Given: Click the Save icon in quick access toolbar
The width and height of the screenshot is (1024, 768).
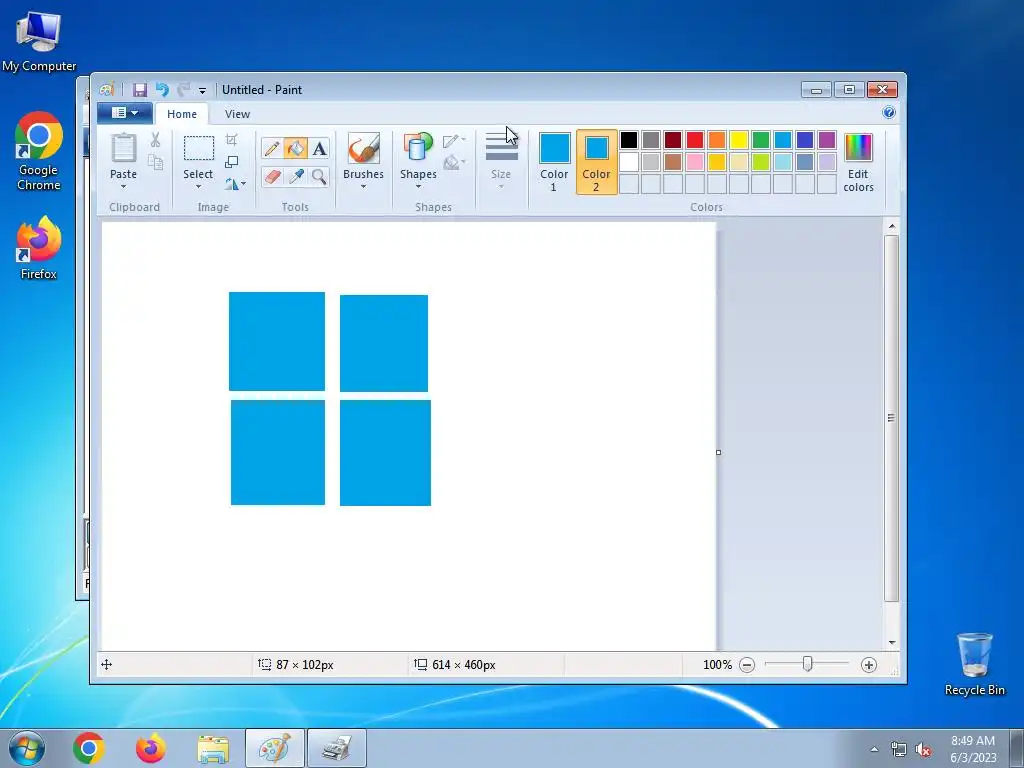Looking at the screenshot, I should 140,90.
